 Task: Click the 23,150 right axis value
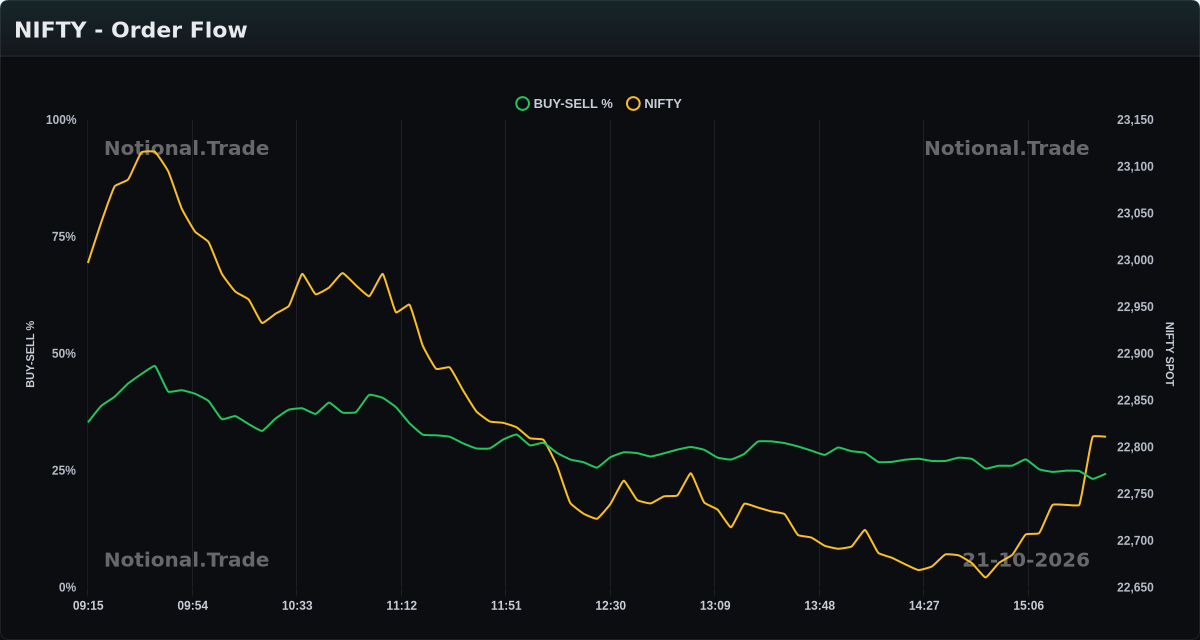[x=1135, y=120]
